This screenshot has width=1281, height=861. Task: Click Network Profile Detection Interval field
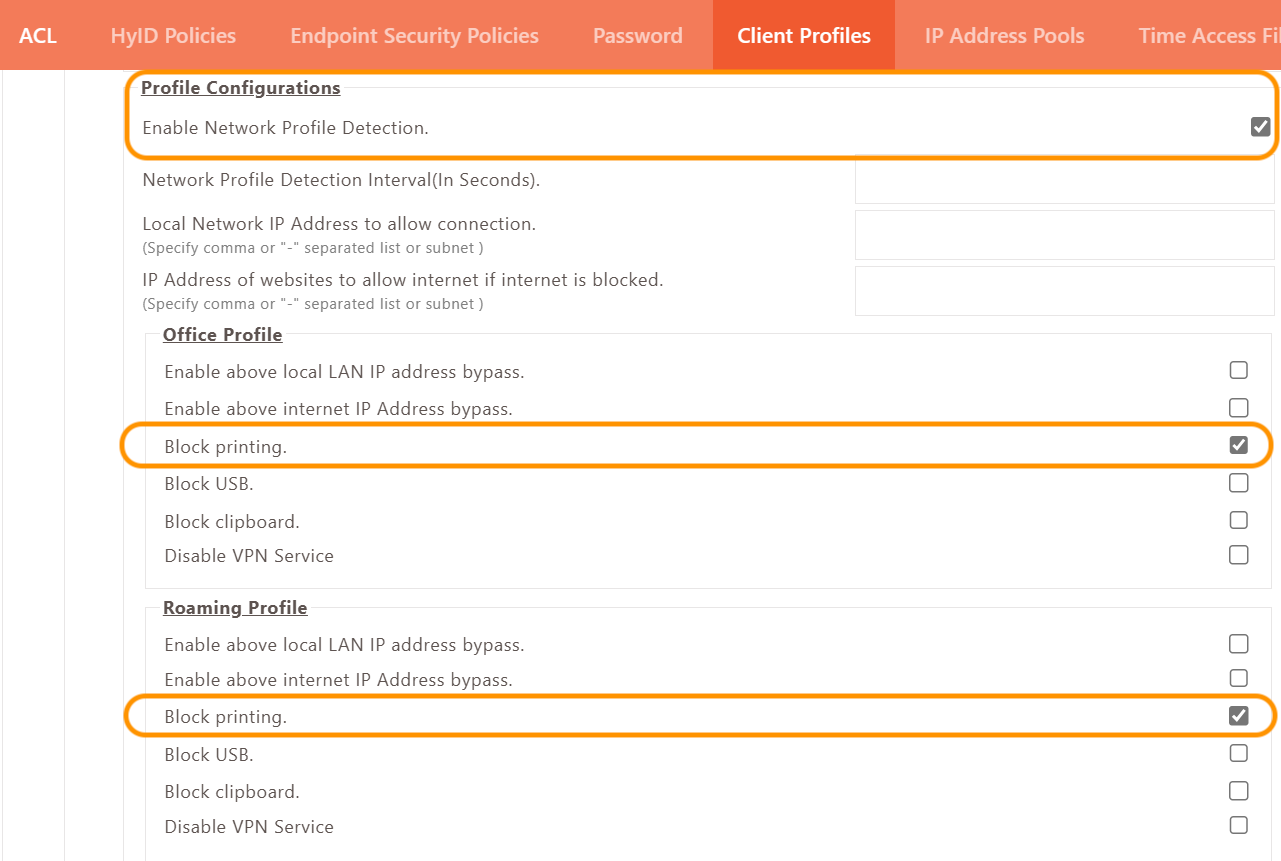click(x=1064, y=180)
